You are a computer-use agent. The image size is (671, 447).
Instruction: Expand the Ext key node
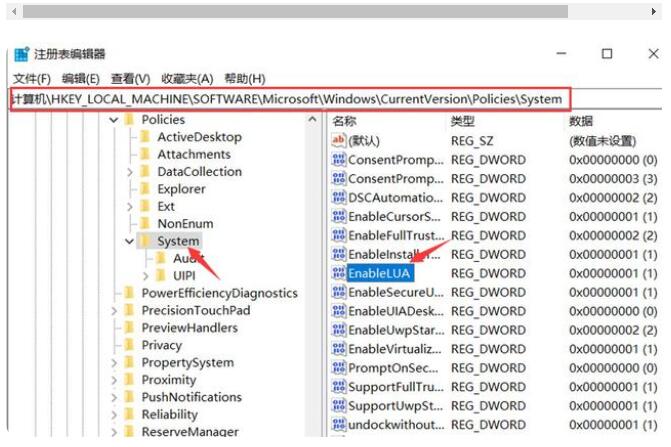coord(130,207)
